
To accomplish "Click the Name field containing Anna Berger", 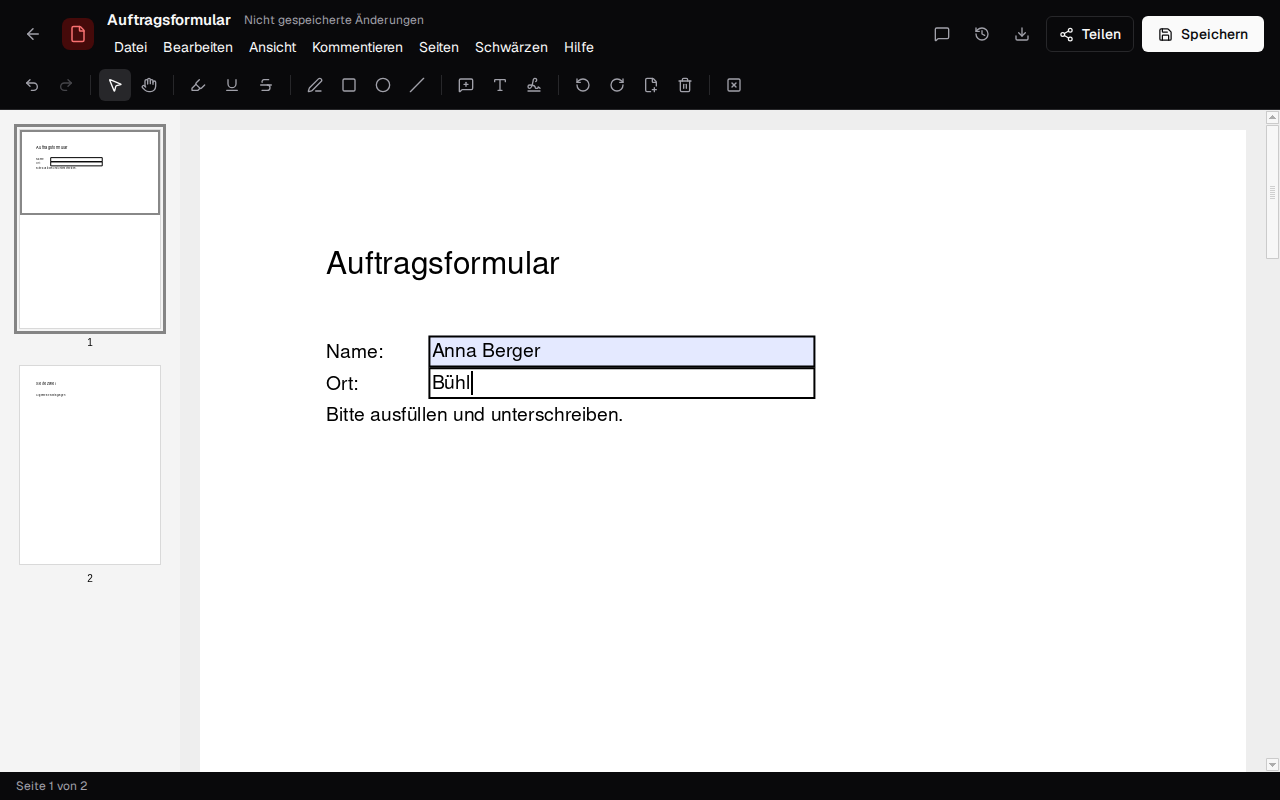I will (x=622, y=351).
